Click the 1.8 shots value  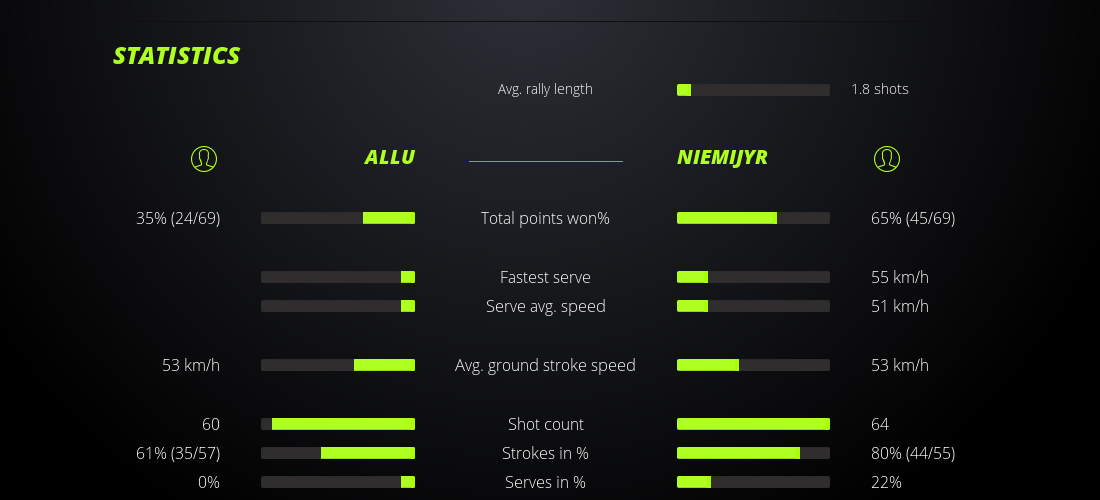(880, 89)
